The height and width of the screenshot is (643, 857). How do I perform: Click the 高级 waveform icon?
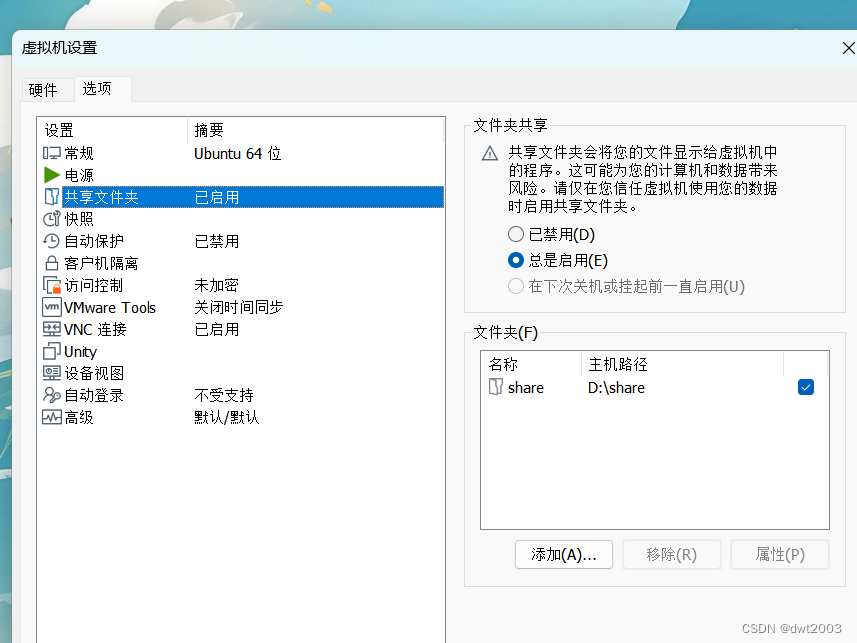tap(51, 417)
